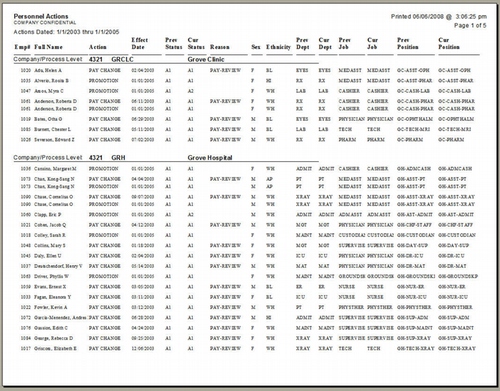
Task: Select employee name "Fagan, Eleanora Y"
Action: coord(52,297)
